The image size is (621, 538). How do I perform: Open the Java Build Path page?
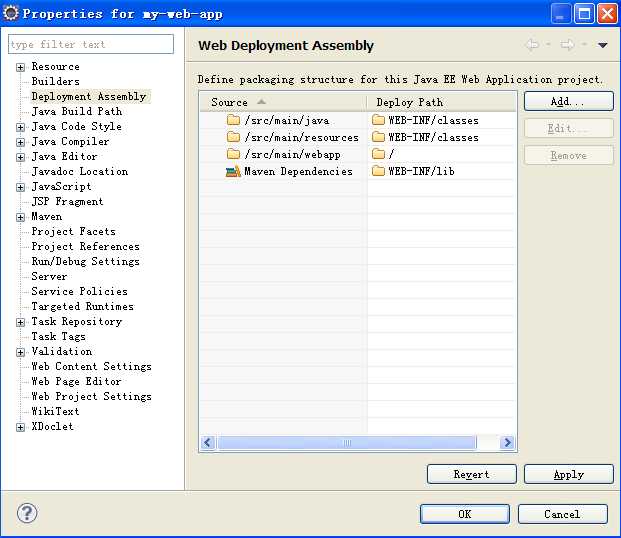click(76, 111)
